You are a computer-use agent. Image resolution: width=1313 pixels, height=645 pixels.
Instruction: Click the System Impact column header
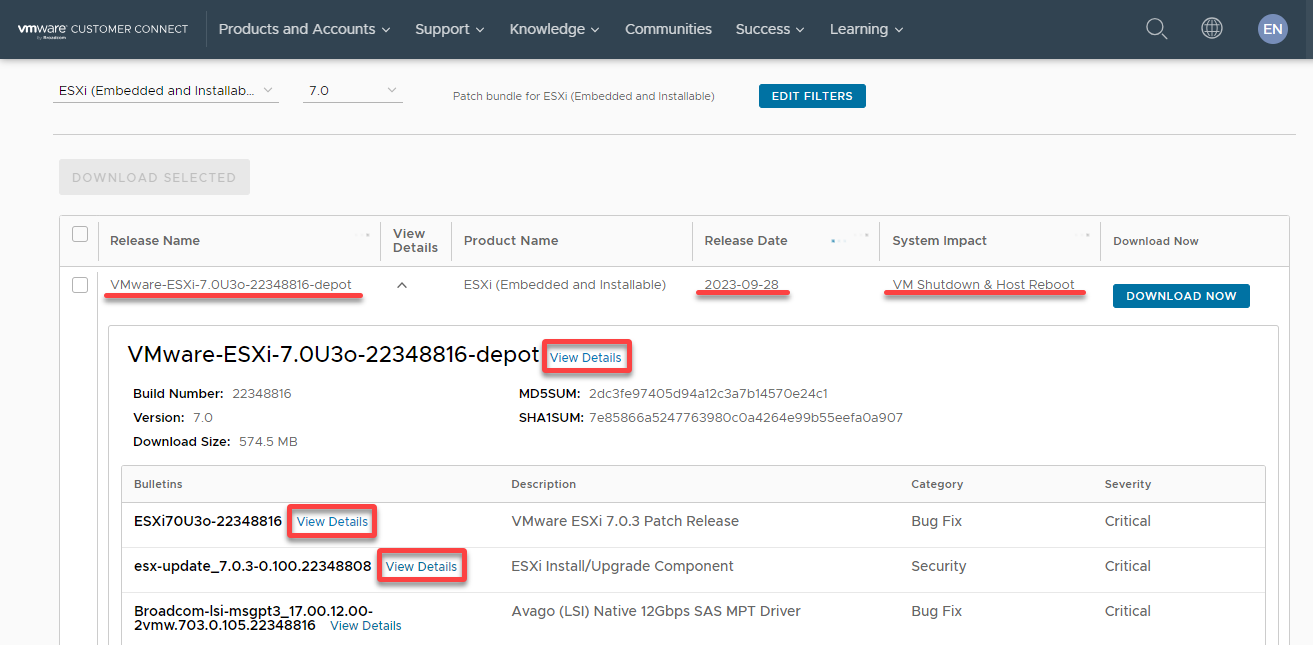(940, 241)
